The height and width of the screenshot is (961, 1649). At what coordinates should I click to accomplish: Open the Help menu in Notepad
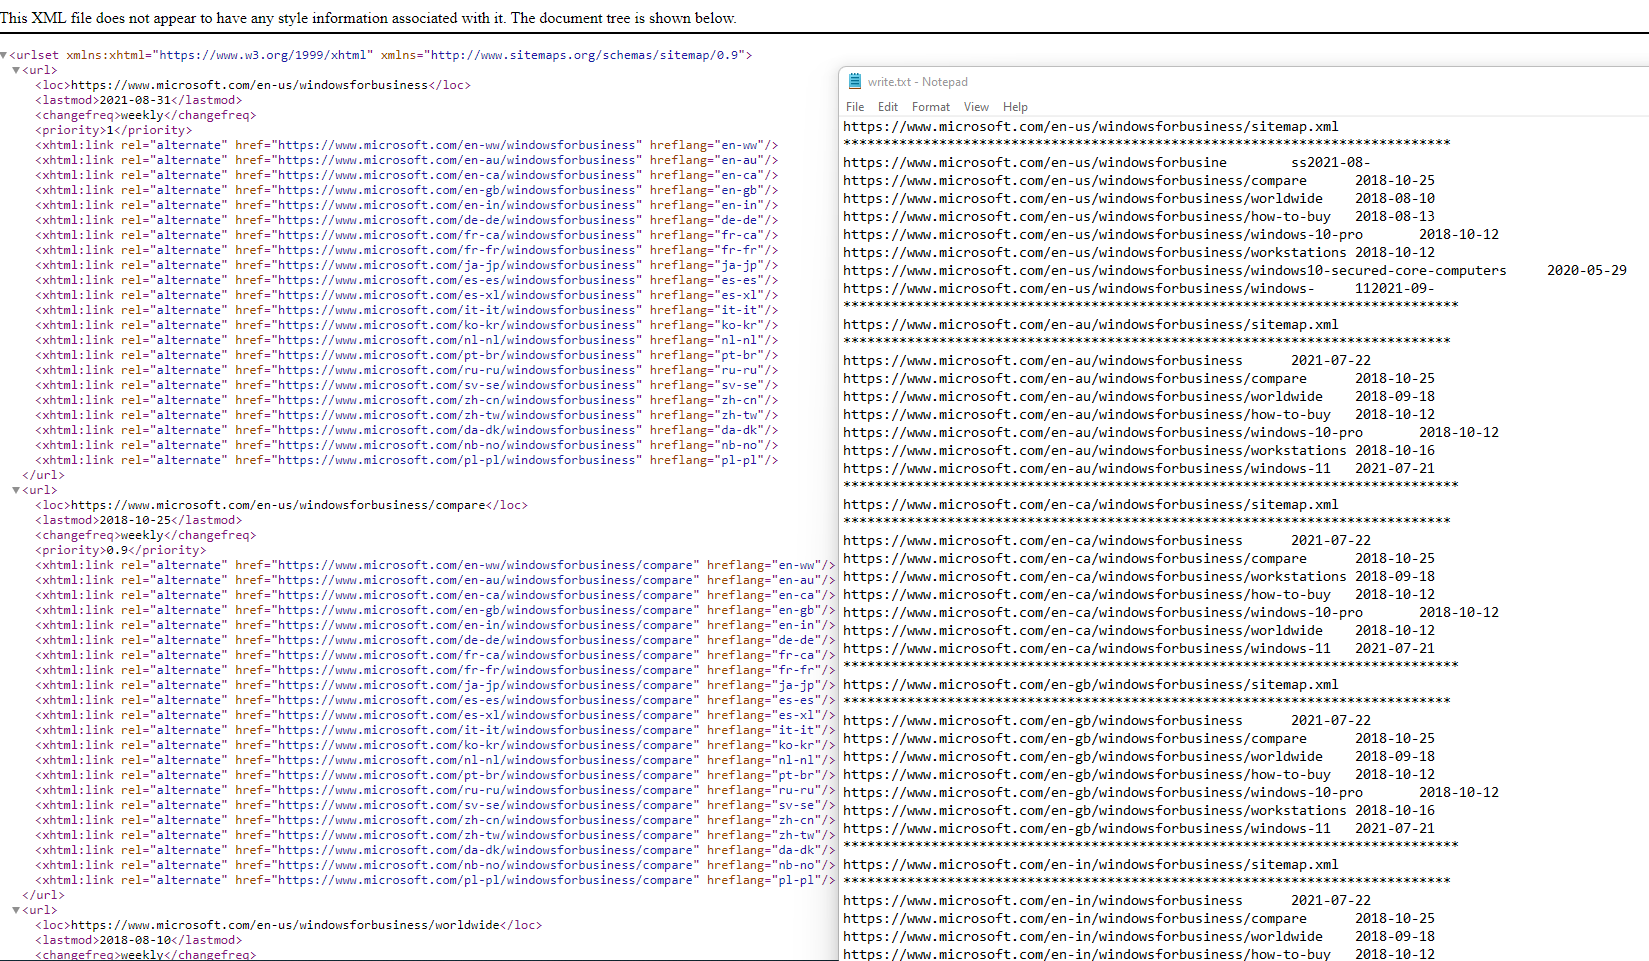point(1015,107)
